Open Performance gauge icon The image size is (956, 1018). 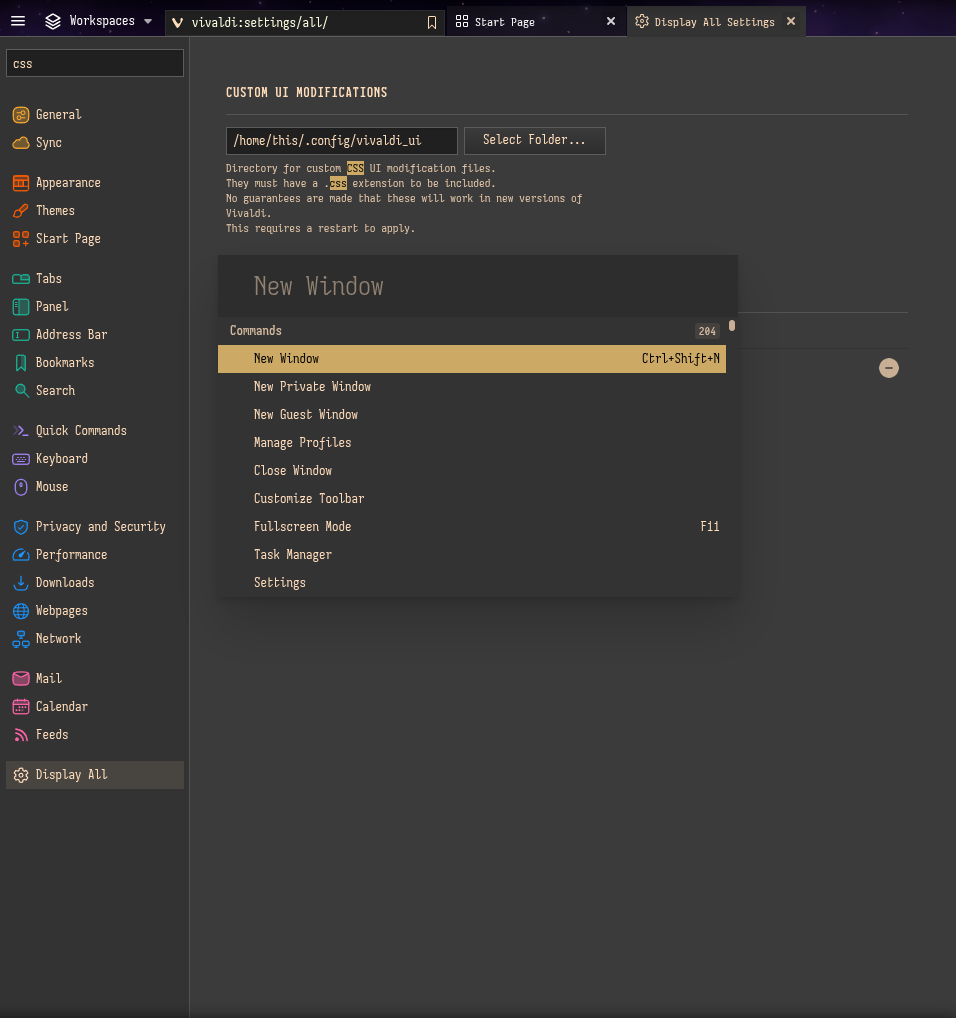(21, 555)
